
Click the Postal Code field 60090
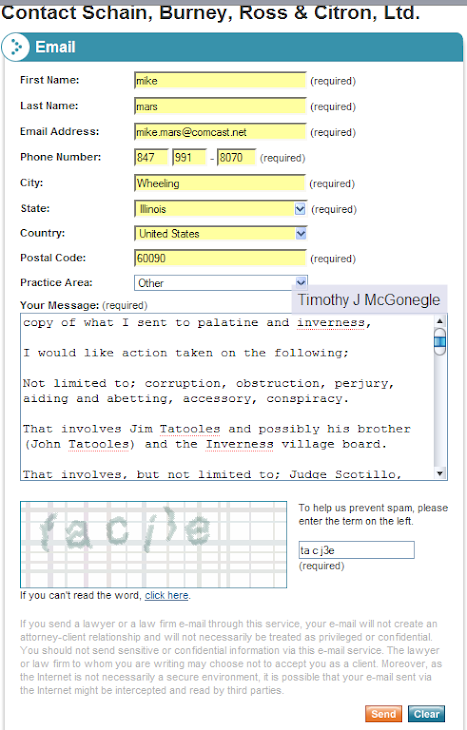click(220, 258)
